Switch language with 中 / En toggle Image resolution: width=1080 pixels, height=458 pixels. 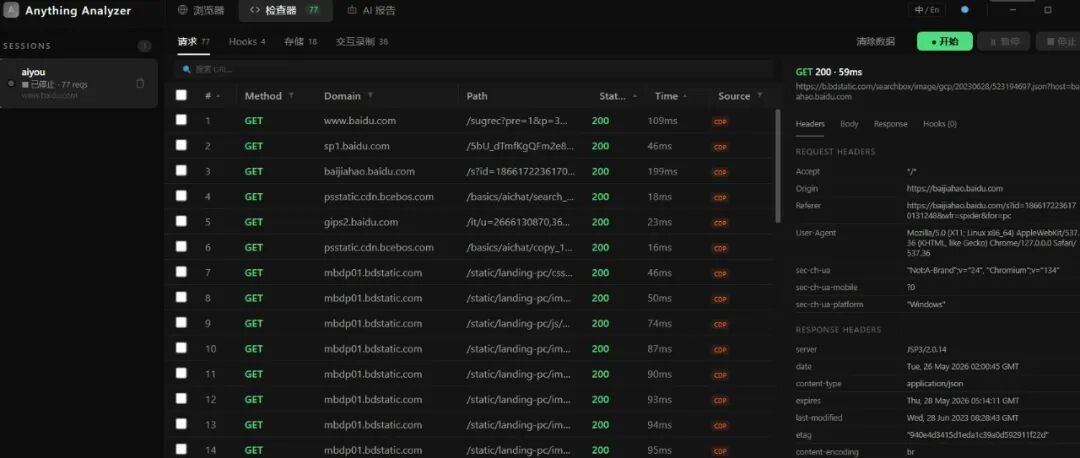point(926,10)
